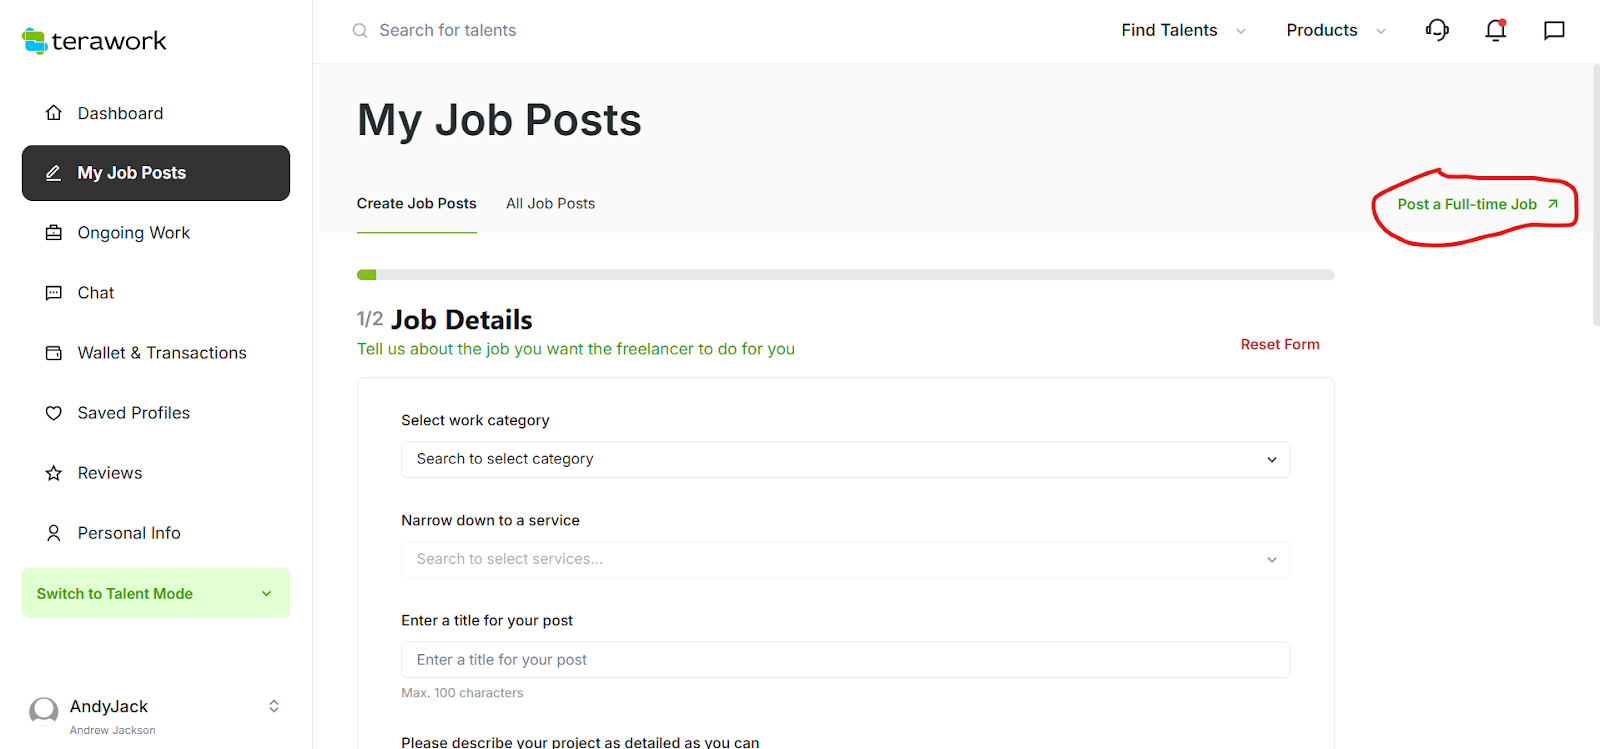Open Ongoing Work in the sidebar
1600x749 pixels.
point(133,233)
